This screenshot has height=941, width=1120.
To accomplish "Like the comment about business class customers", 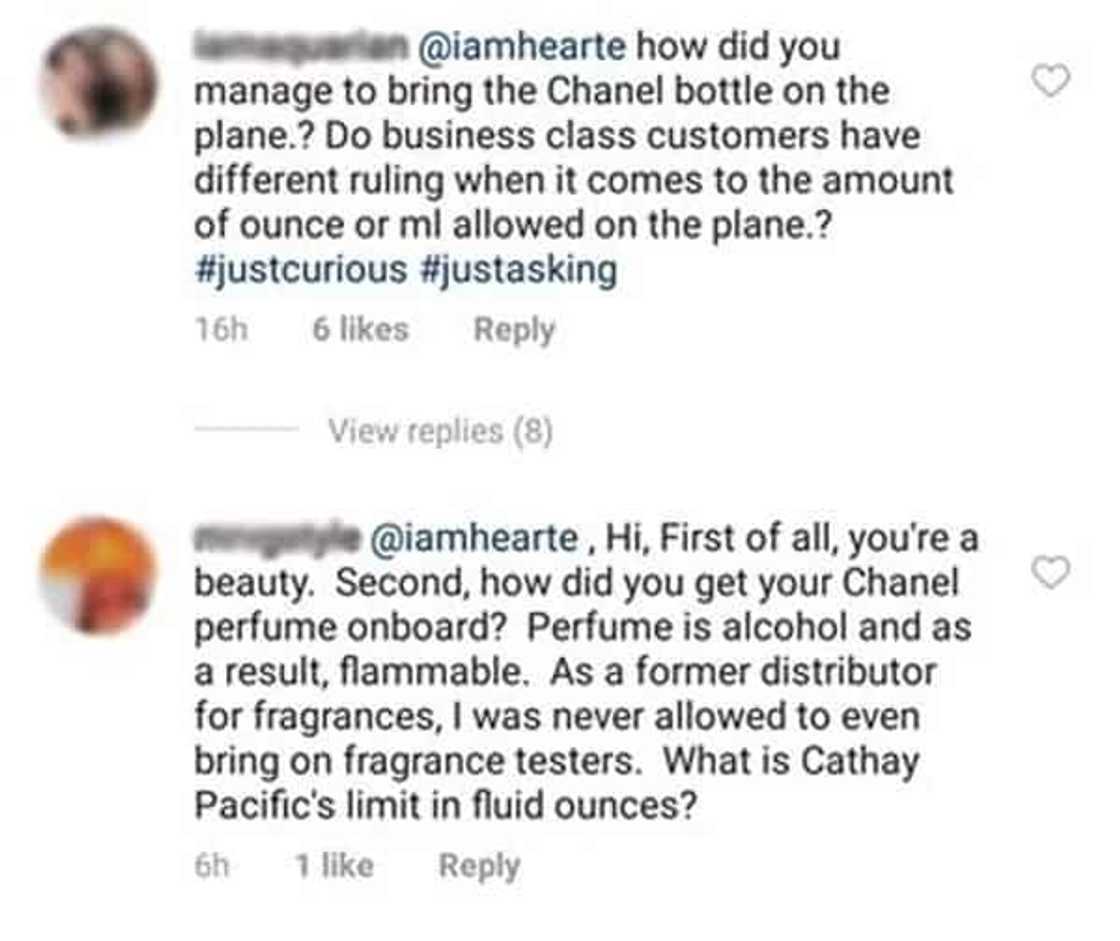I will (1050, 81).
